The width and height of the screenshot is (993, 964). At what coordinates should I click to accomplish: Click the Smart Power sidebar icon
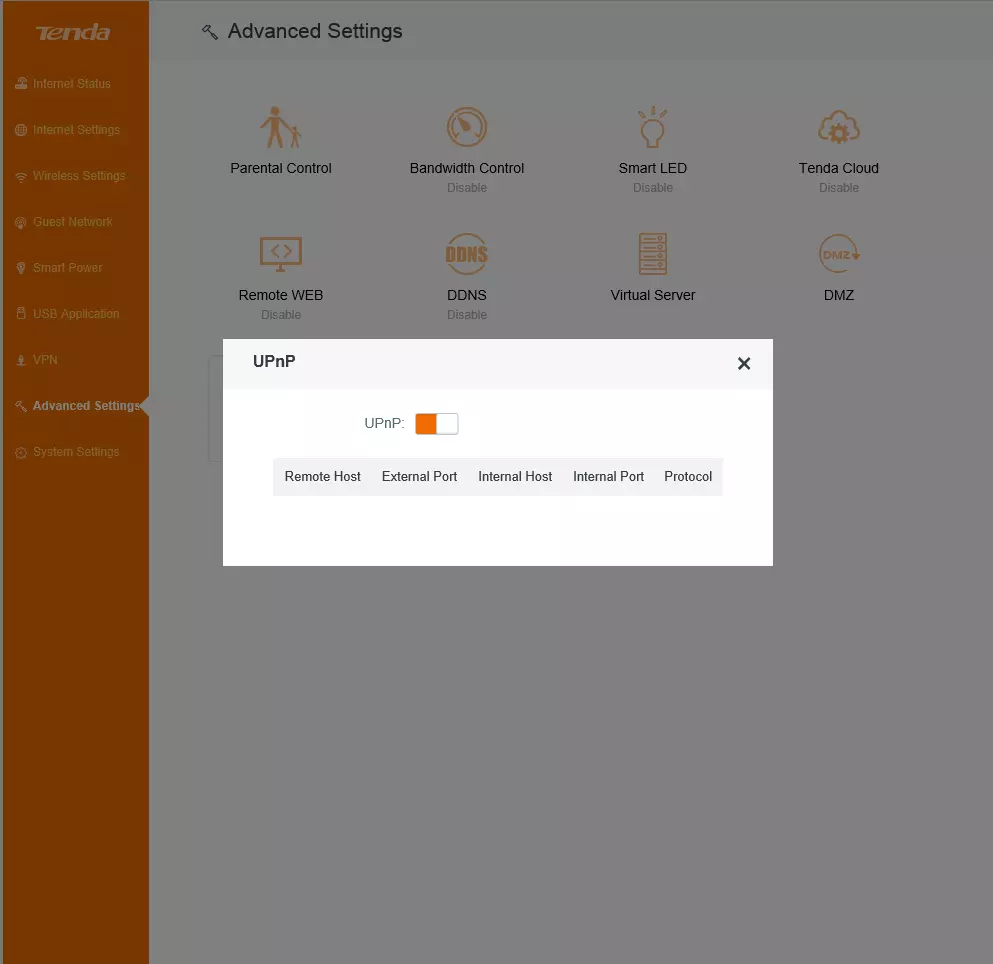21,268
